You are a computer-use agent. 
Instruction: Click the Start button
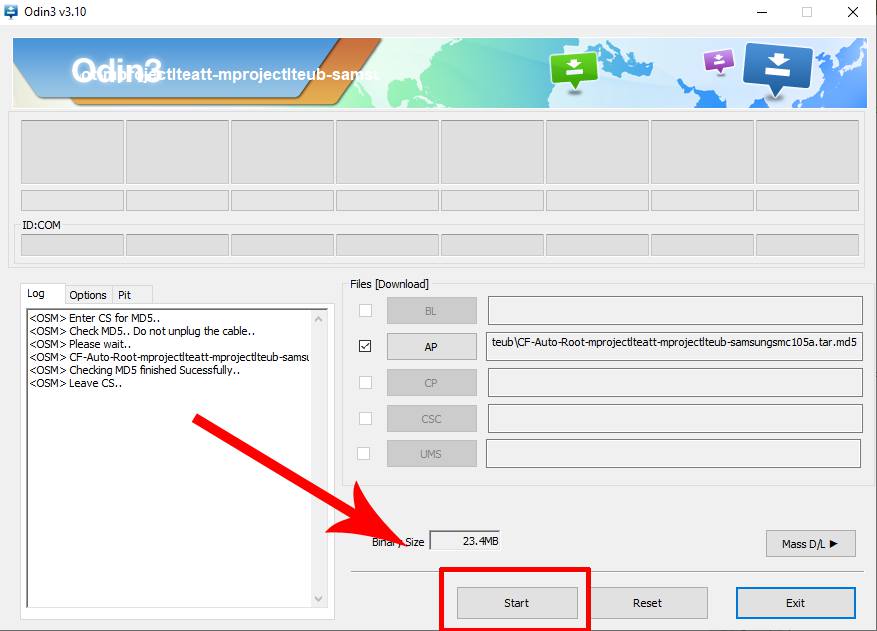(517, 602)
